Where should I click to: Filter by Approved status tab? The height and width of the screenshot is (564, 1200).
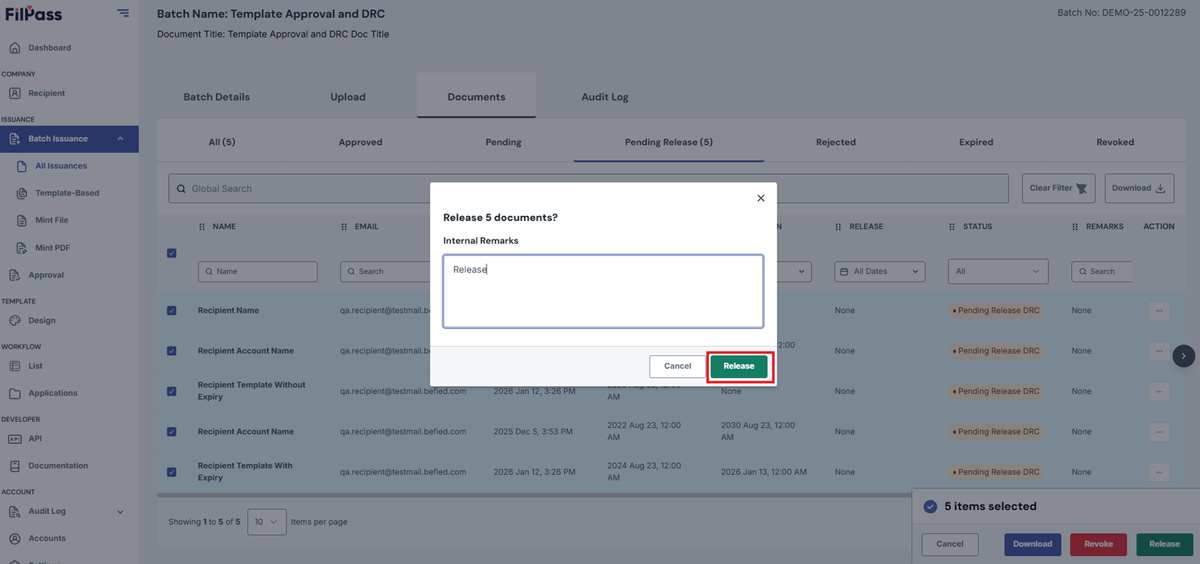tap(360, 142)
